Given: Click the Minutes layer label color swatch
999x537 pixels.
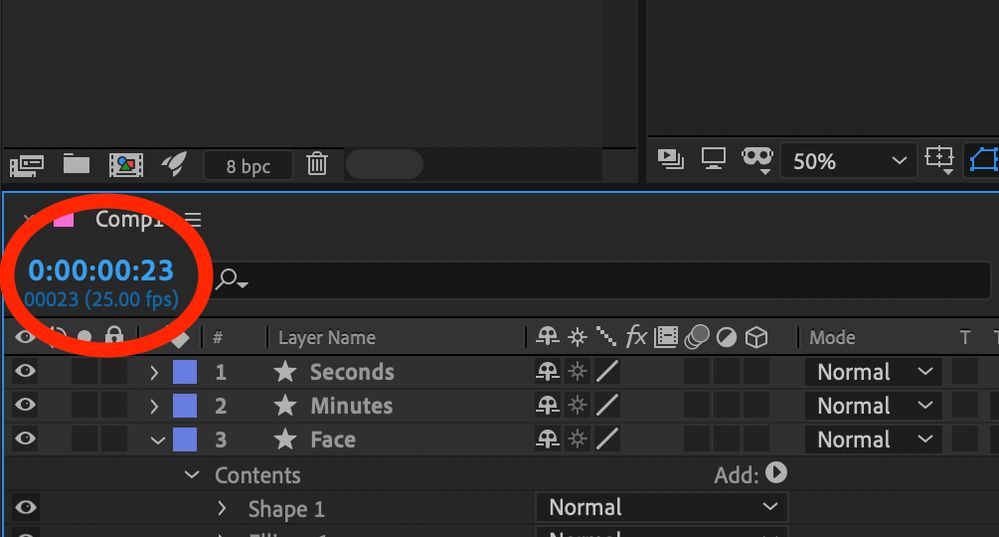Looking at the screenshot, I should 185,406.
